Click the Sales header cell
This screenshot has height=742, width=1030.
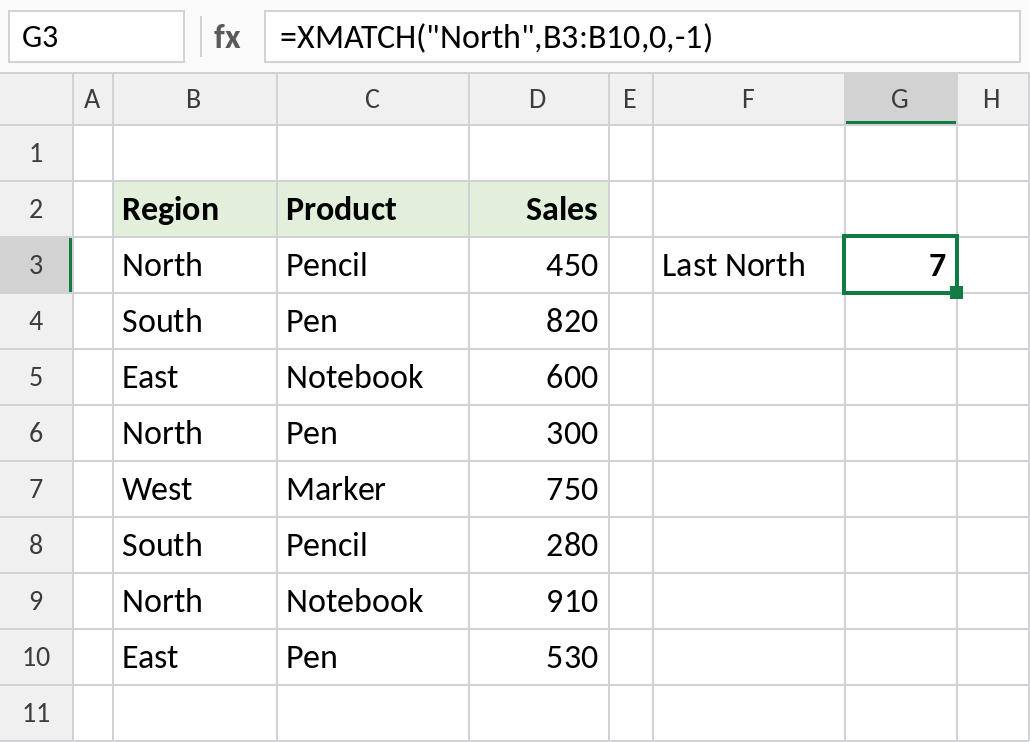click(x=539, y=209)
